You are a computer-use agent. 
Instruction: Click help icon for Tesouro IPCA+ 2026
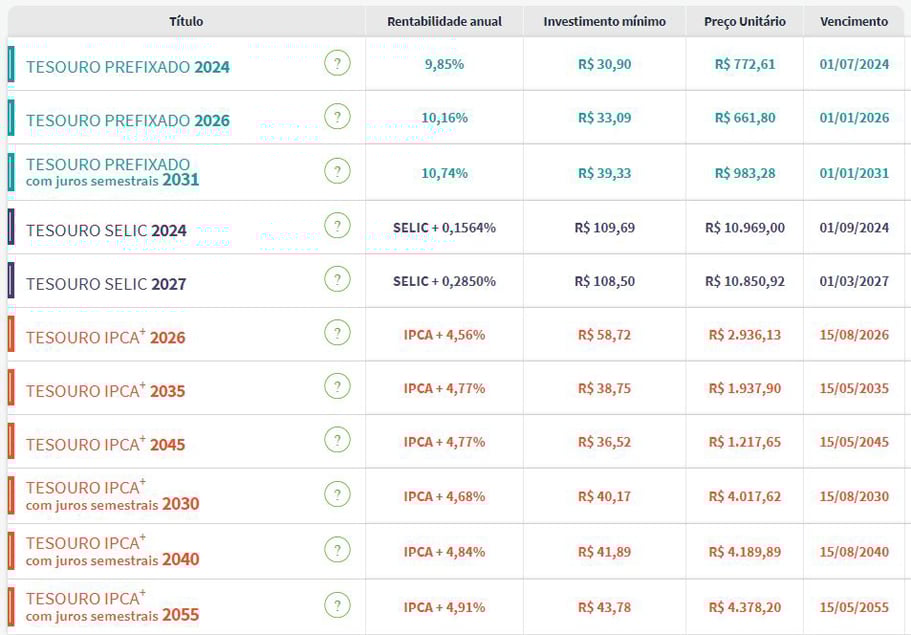click(x=337, y=334)
